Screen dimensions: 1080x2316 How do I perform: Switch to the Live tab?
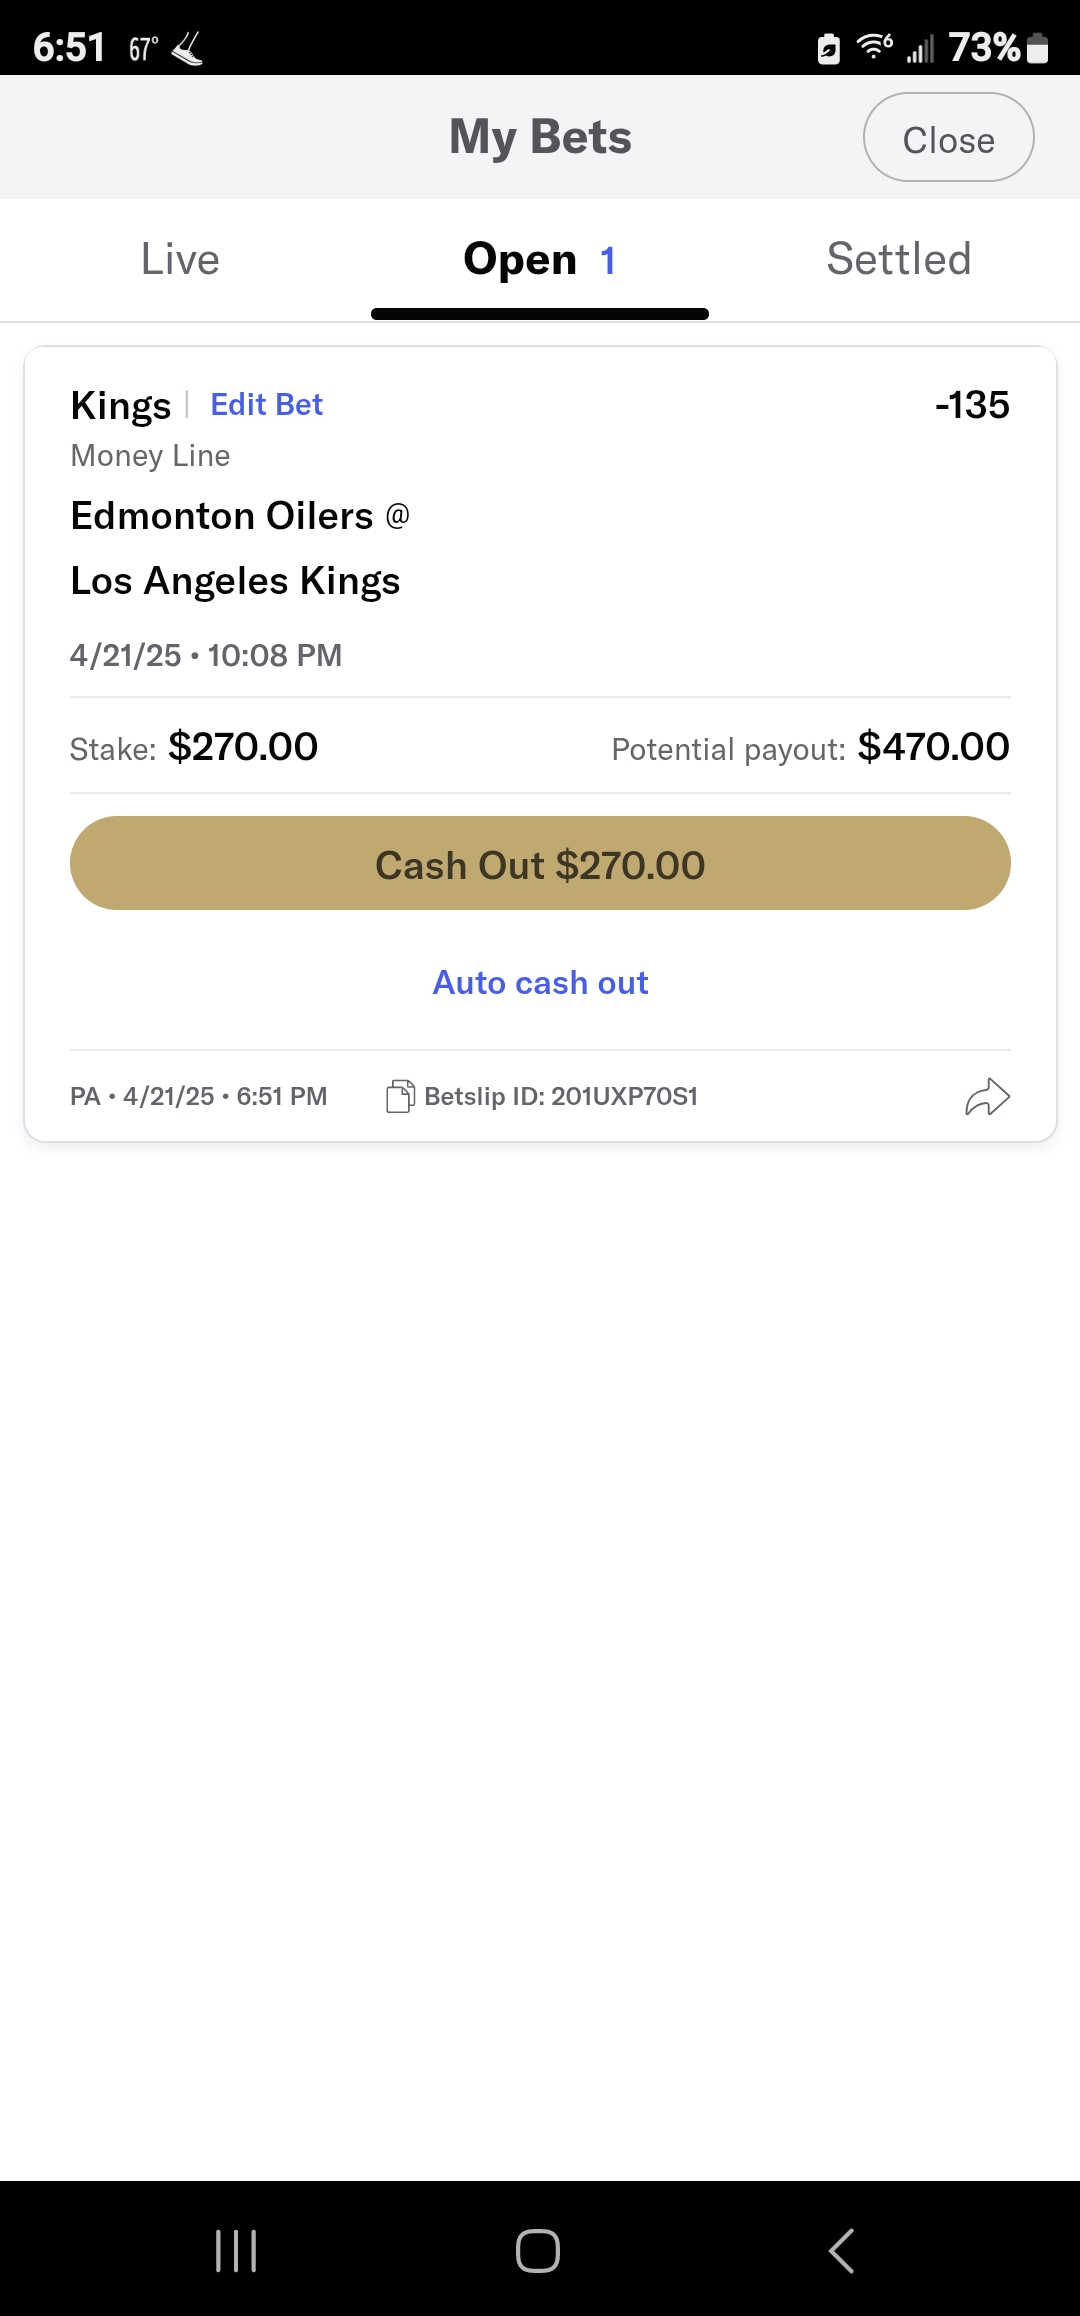coord(180,260)
